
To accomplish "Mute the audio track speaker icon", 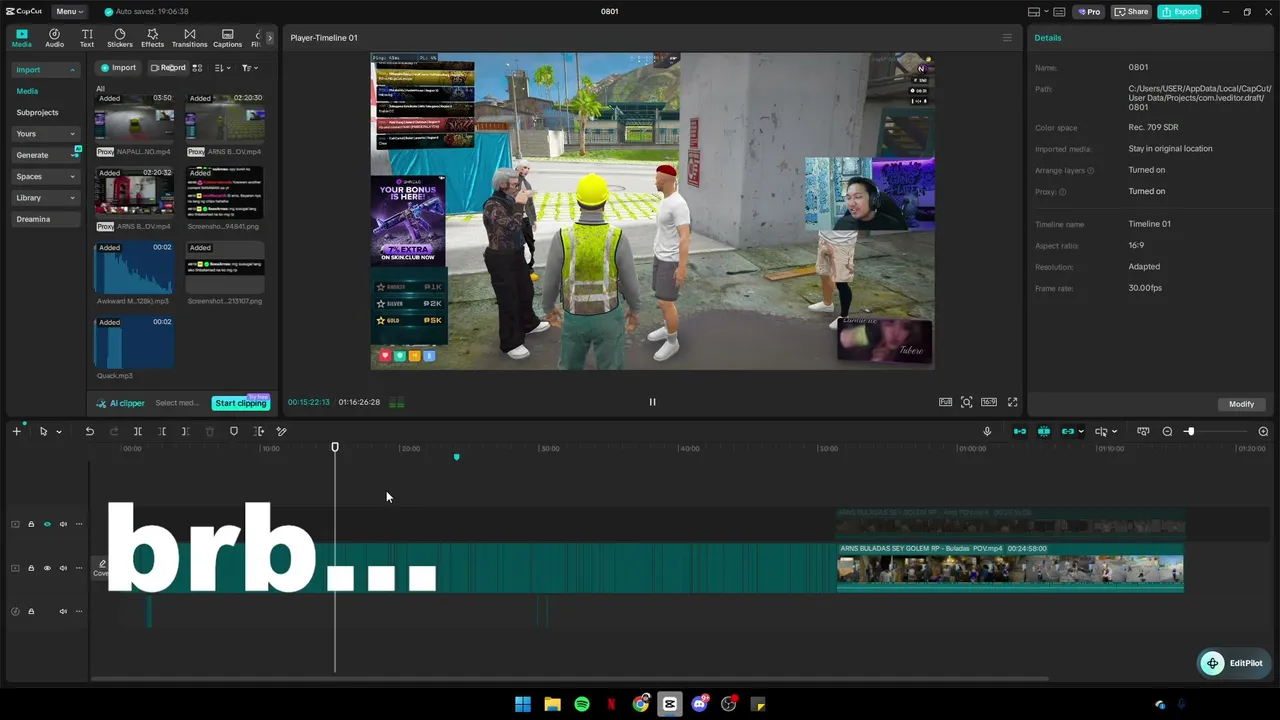I will pyautogui.click(x=63, y=611).
